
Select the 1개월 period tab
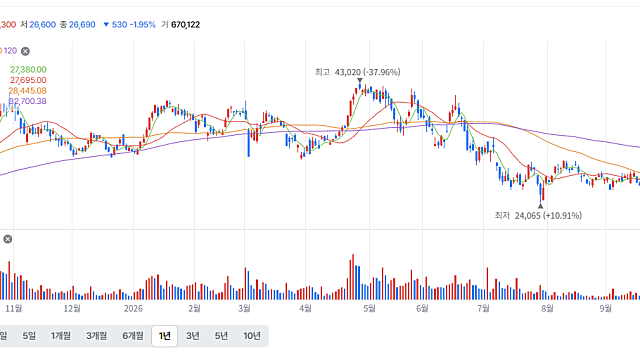61,336
